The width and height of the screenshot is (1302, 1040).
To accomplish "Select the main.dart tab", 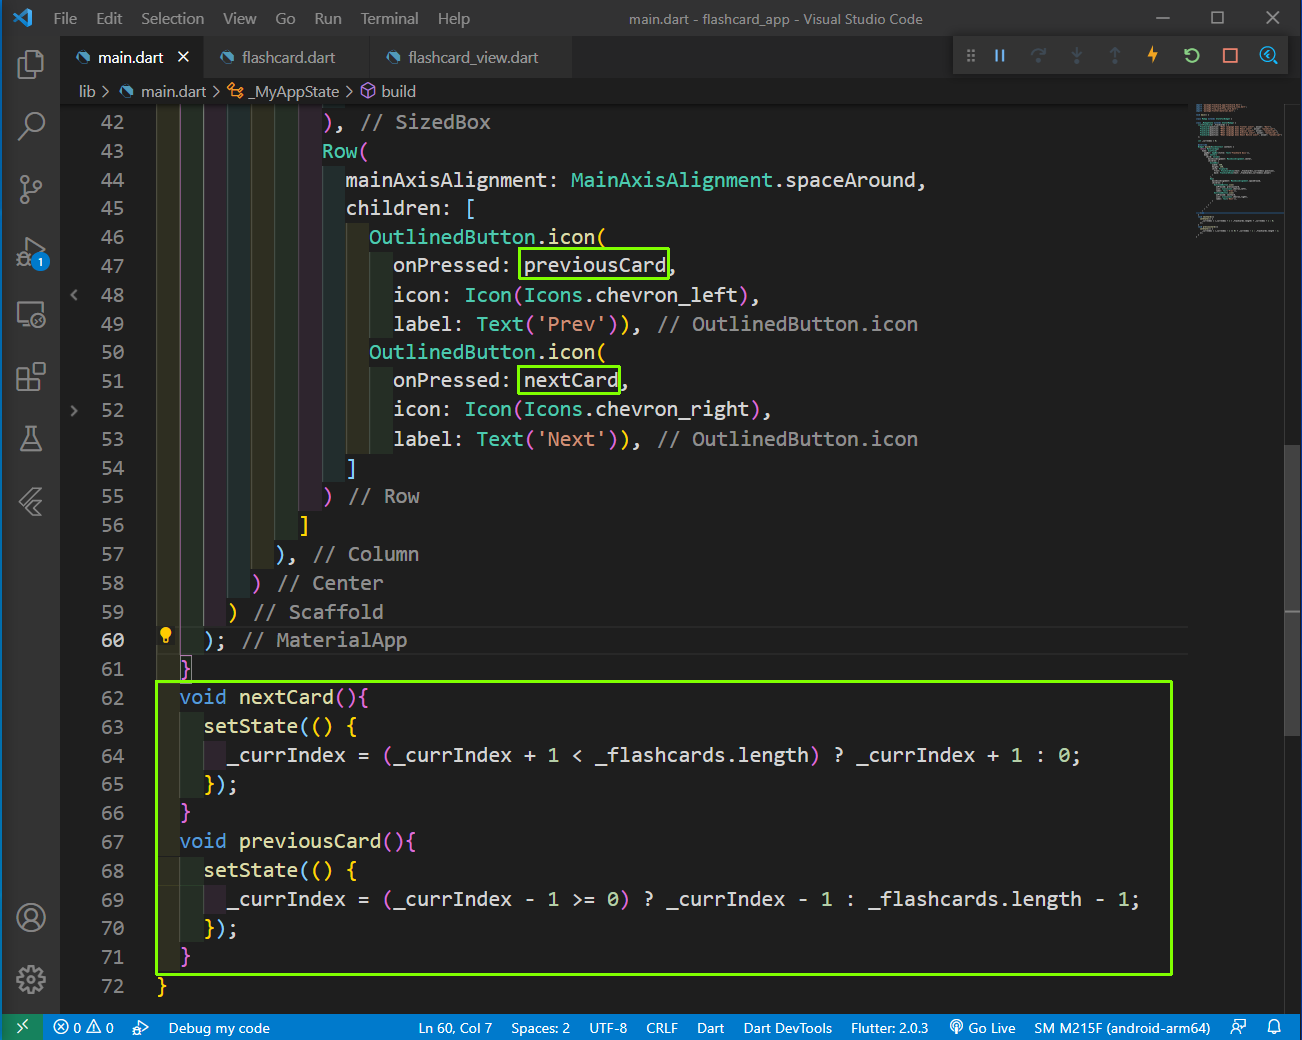I will pyautogui.click(x=130, y=57).
